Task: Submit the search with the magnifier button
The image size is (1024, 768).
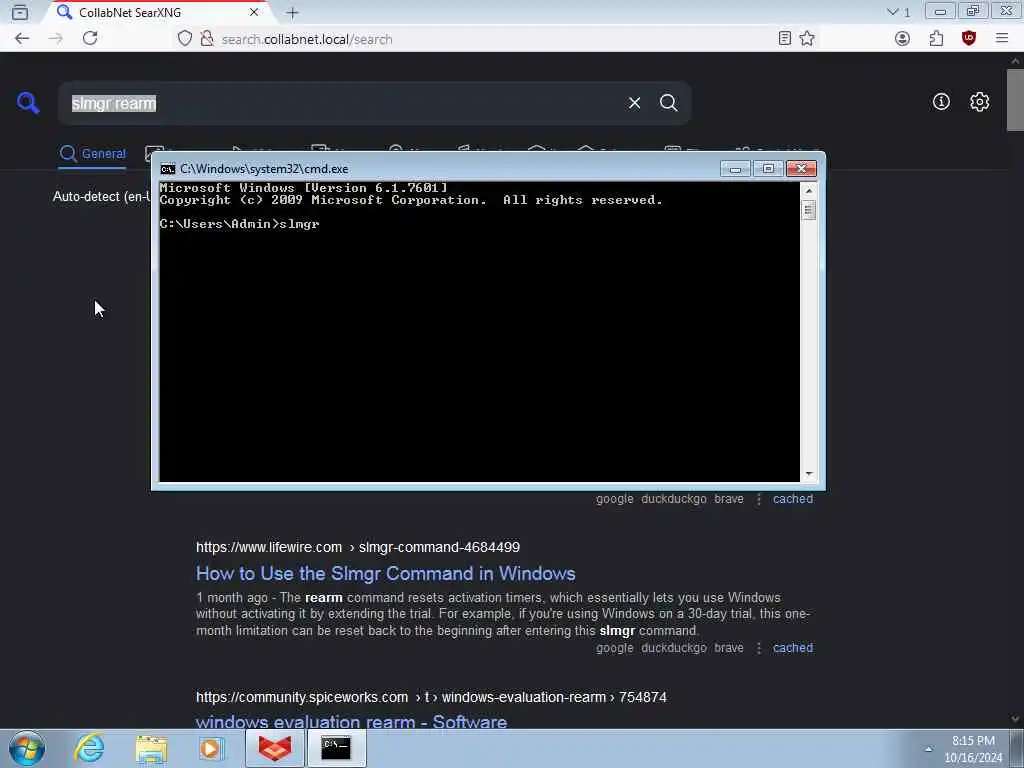Action: pyautogui.click(x=668, y=103)
